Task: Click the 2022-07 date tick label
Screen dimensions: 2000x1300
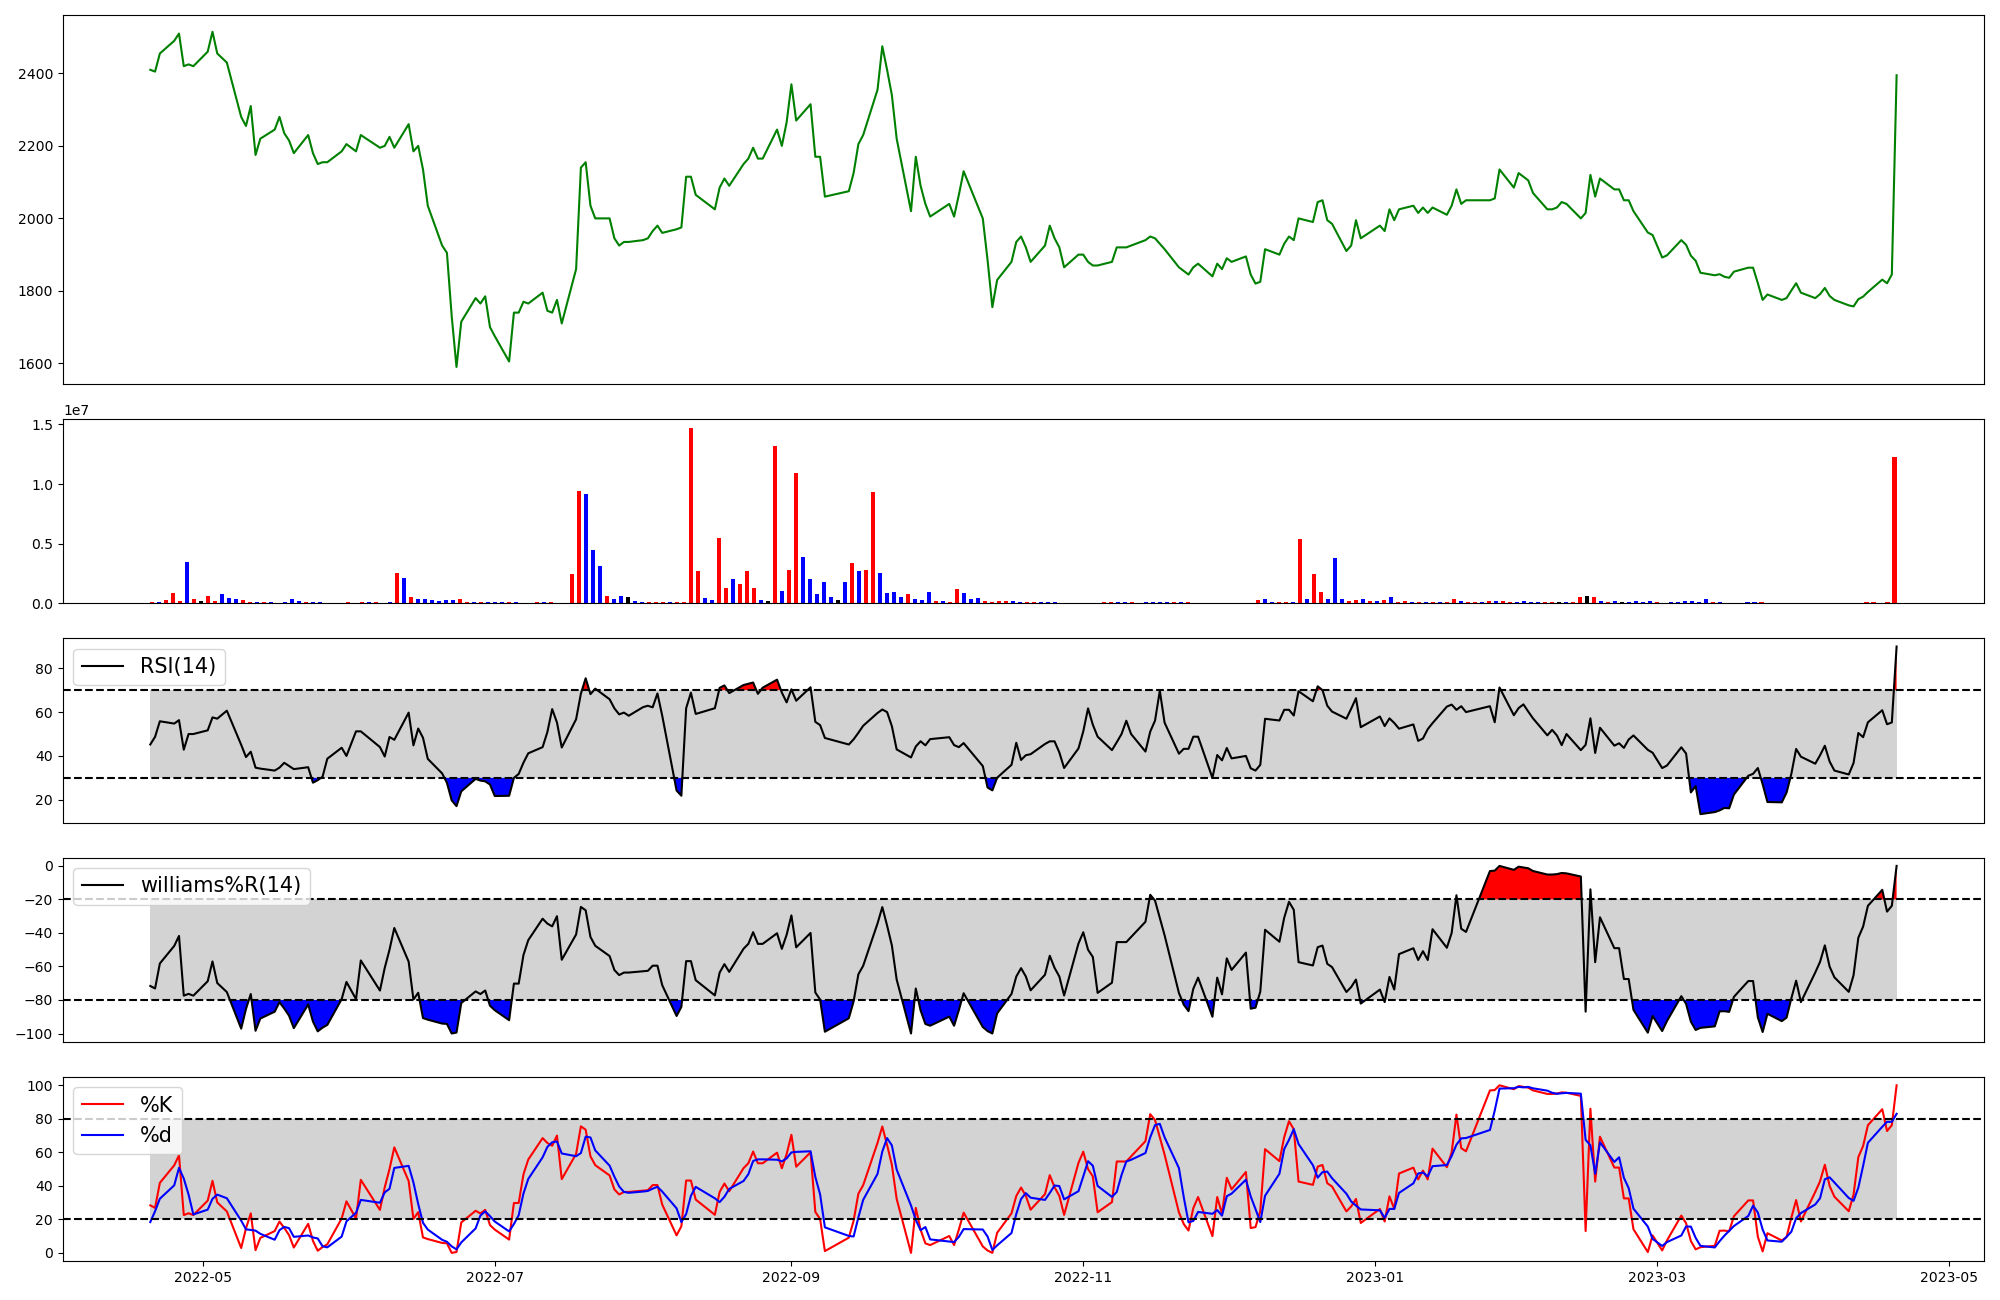Action: tap(495, 1277)
